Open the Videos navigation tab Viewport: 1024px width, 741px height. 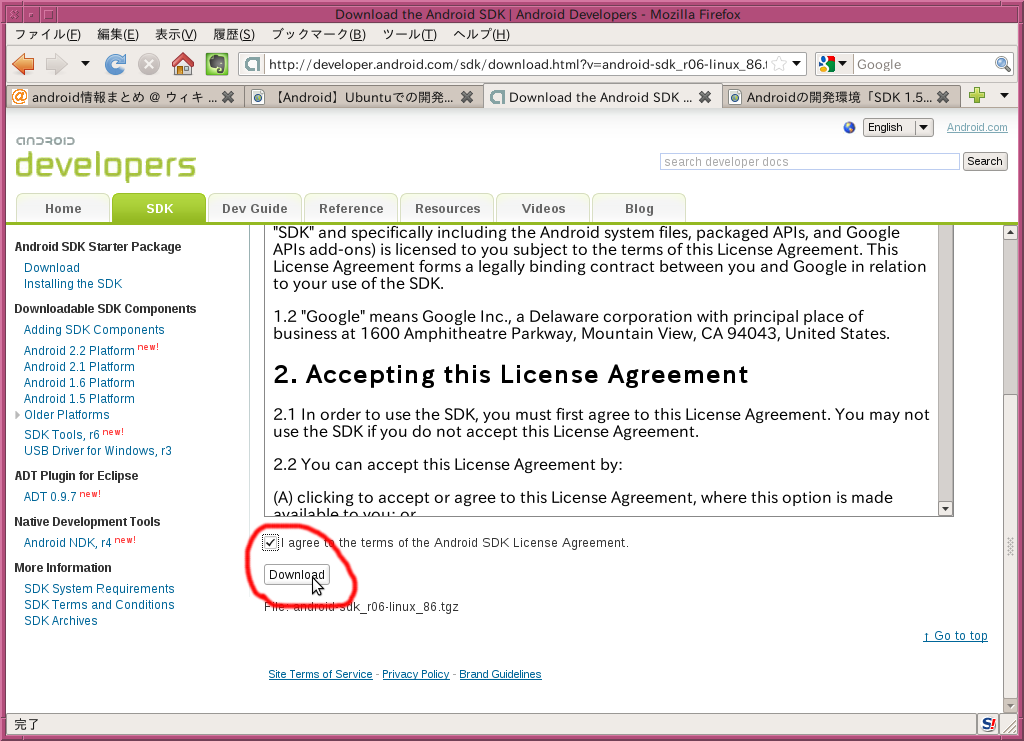(x=543, y=208)
